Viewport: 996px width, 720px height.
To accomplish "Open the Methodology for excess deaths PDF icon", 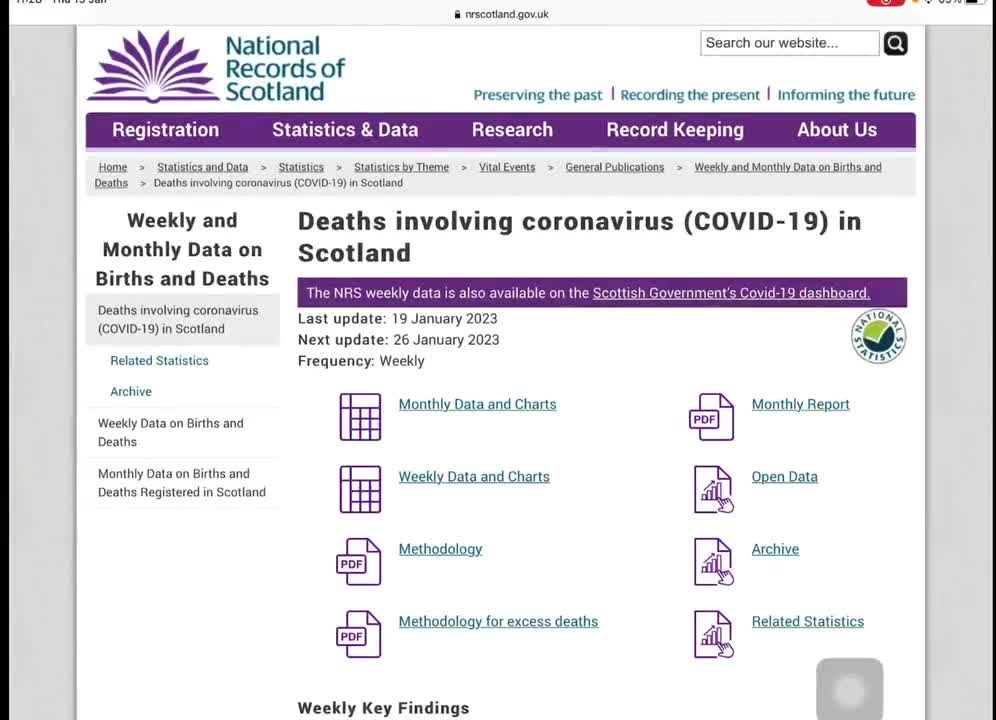I will coord(358,634).
